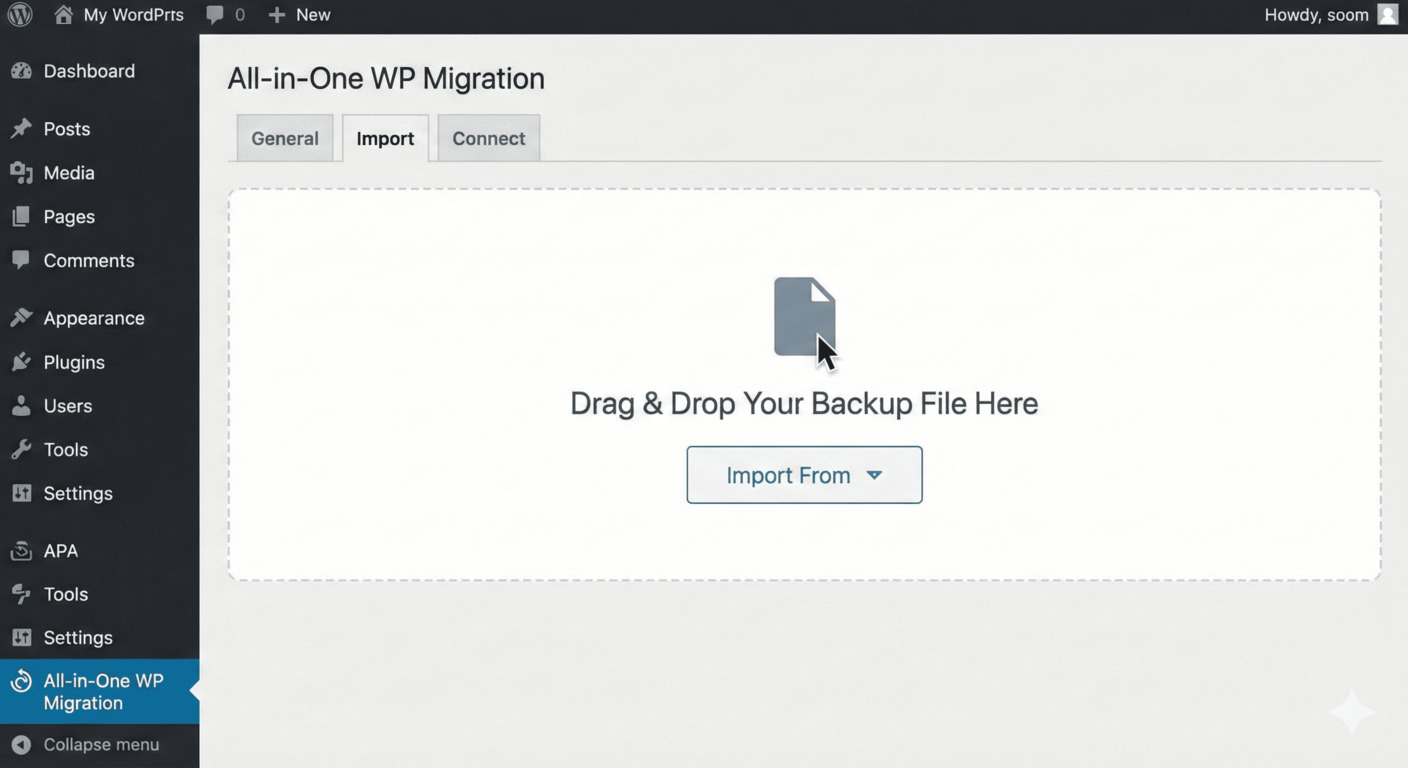
Task: Click Drag & Drop Your Backup File Here area
Action: pyautogui.click(x=803, y=404)
